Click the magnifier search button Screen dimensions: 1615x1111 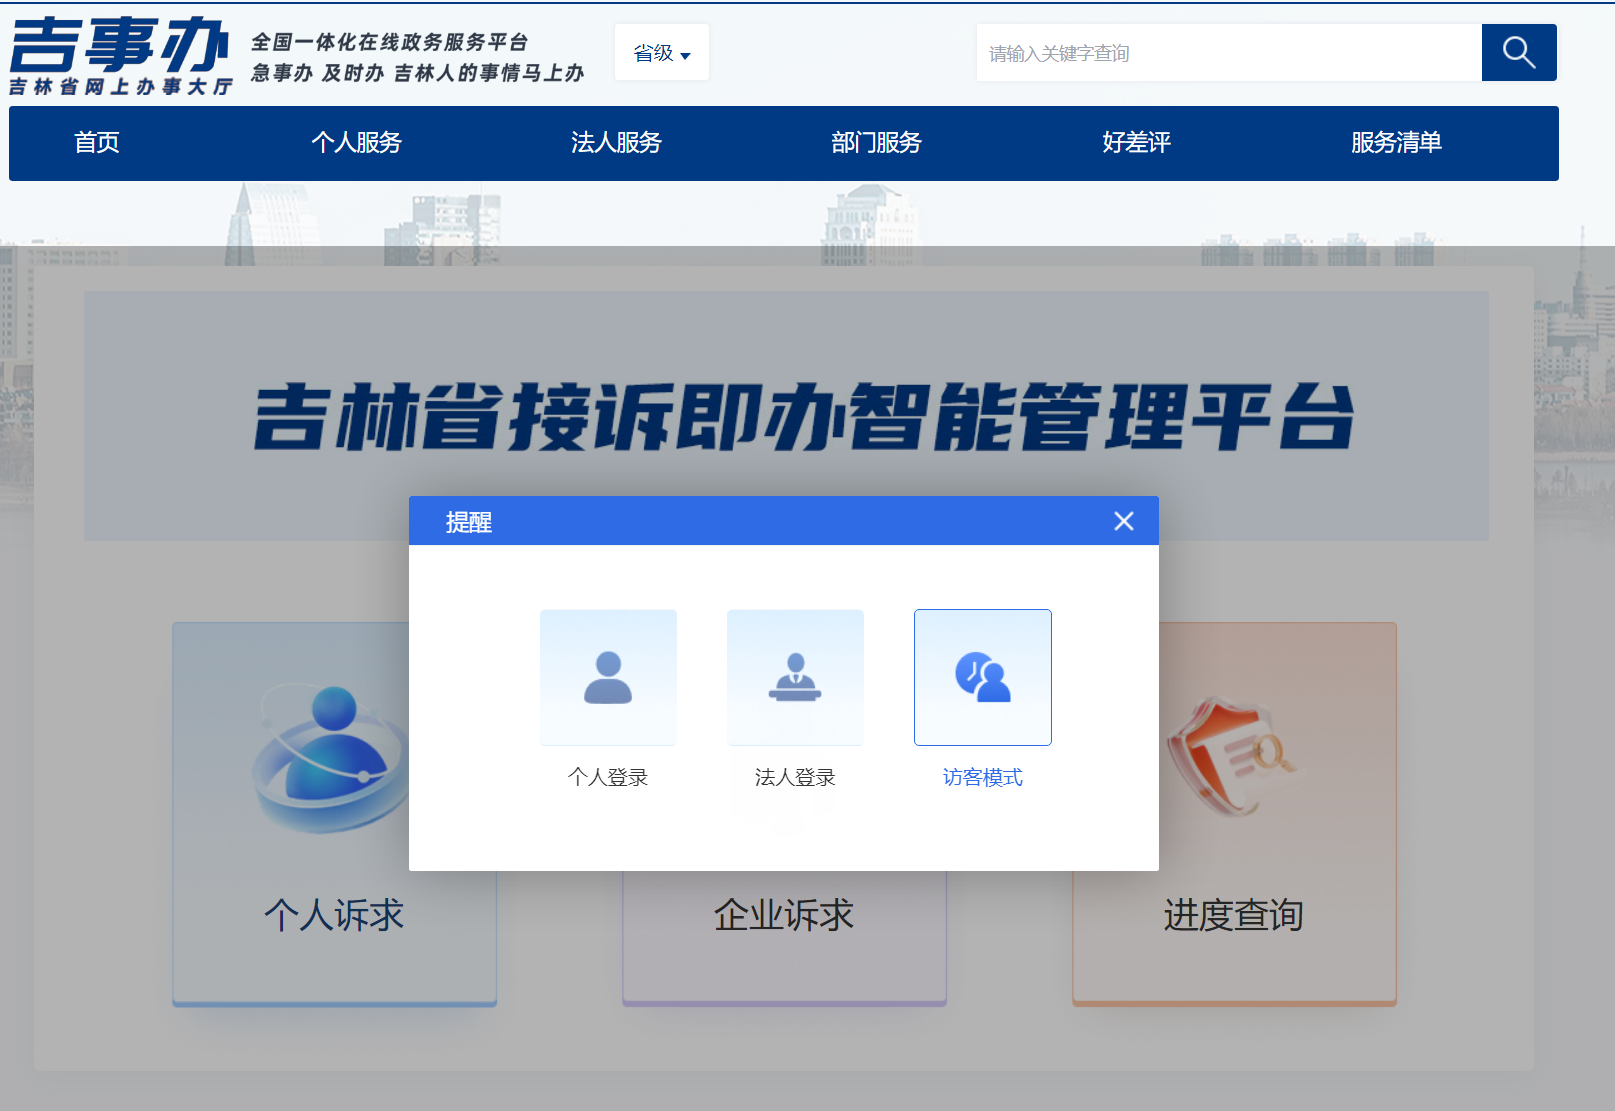click(x=1518, y=53)
